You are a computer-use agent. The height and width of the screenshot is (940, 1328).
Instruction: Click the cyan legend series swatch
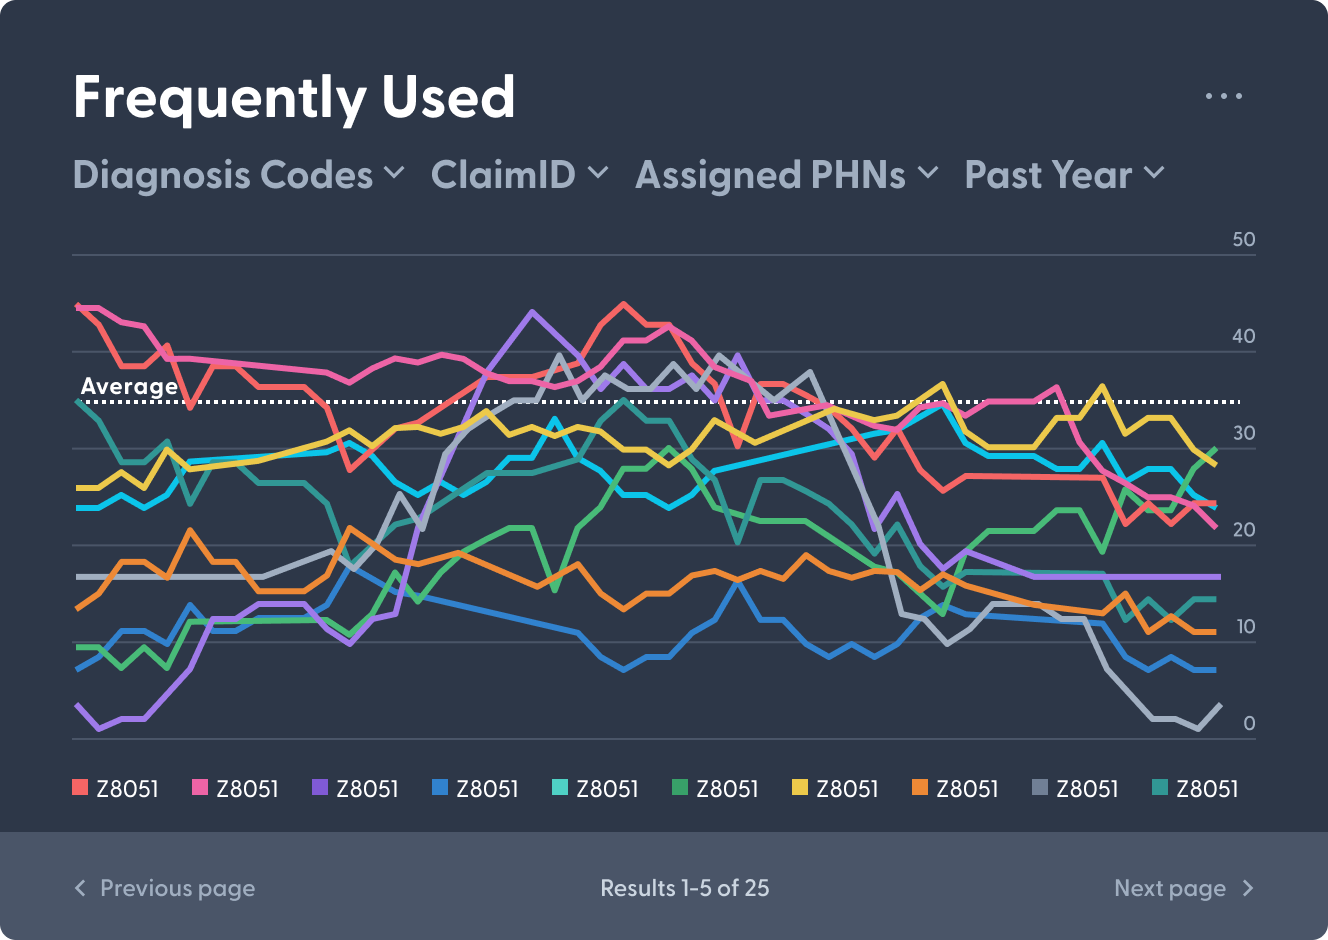[560, 788]
